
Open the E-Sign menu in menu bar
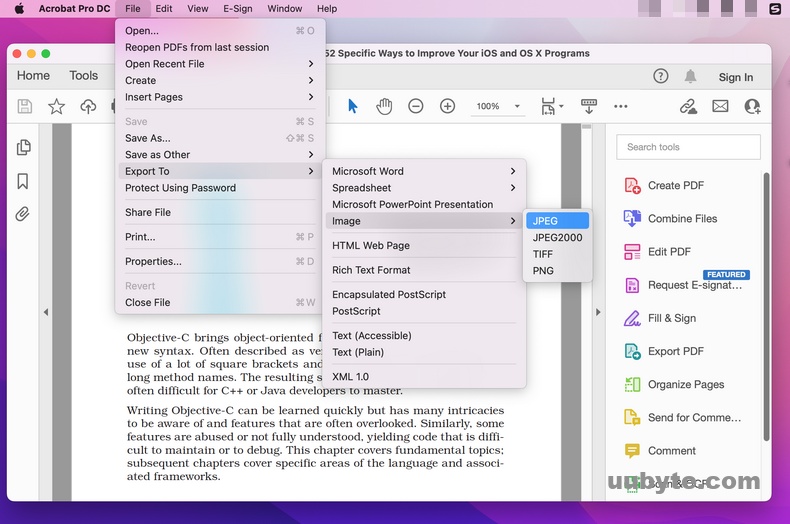(x=238, y=9)
